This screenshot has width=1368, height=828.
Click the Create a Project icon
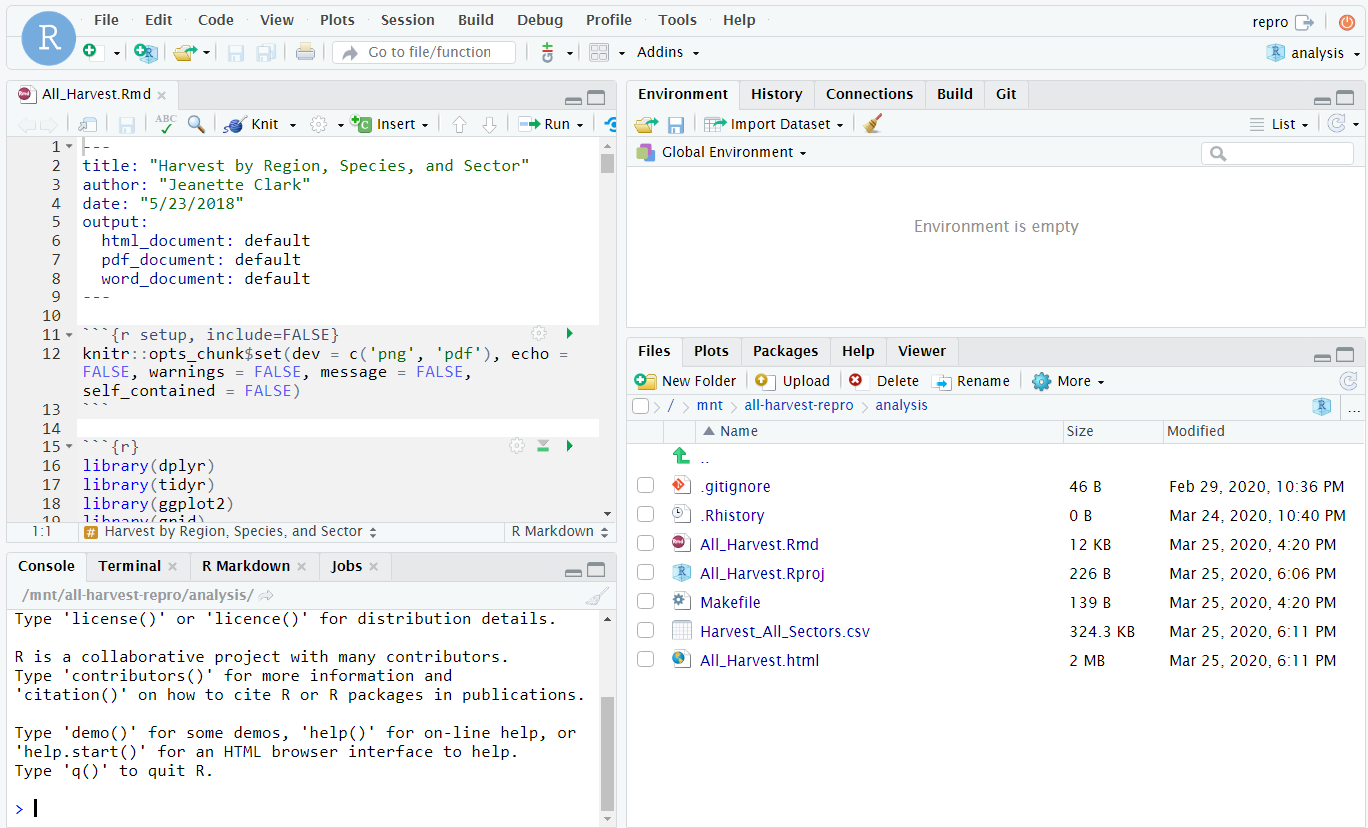coord(146,52)
